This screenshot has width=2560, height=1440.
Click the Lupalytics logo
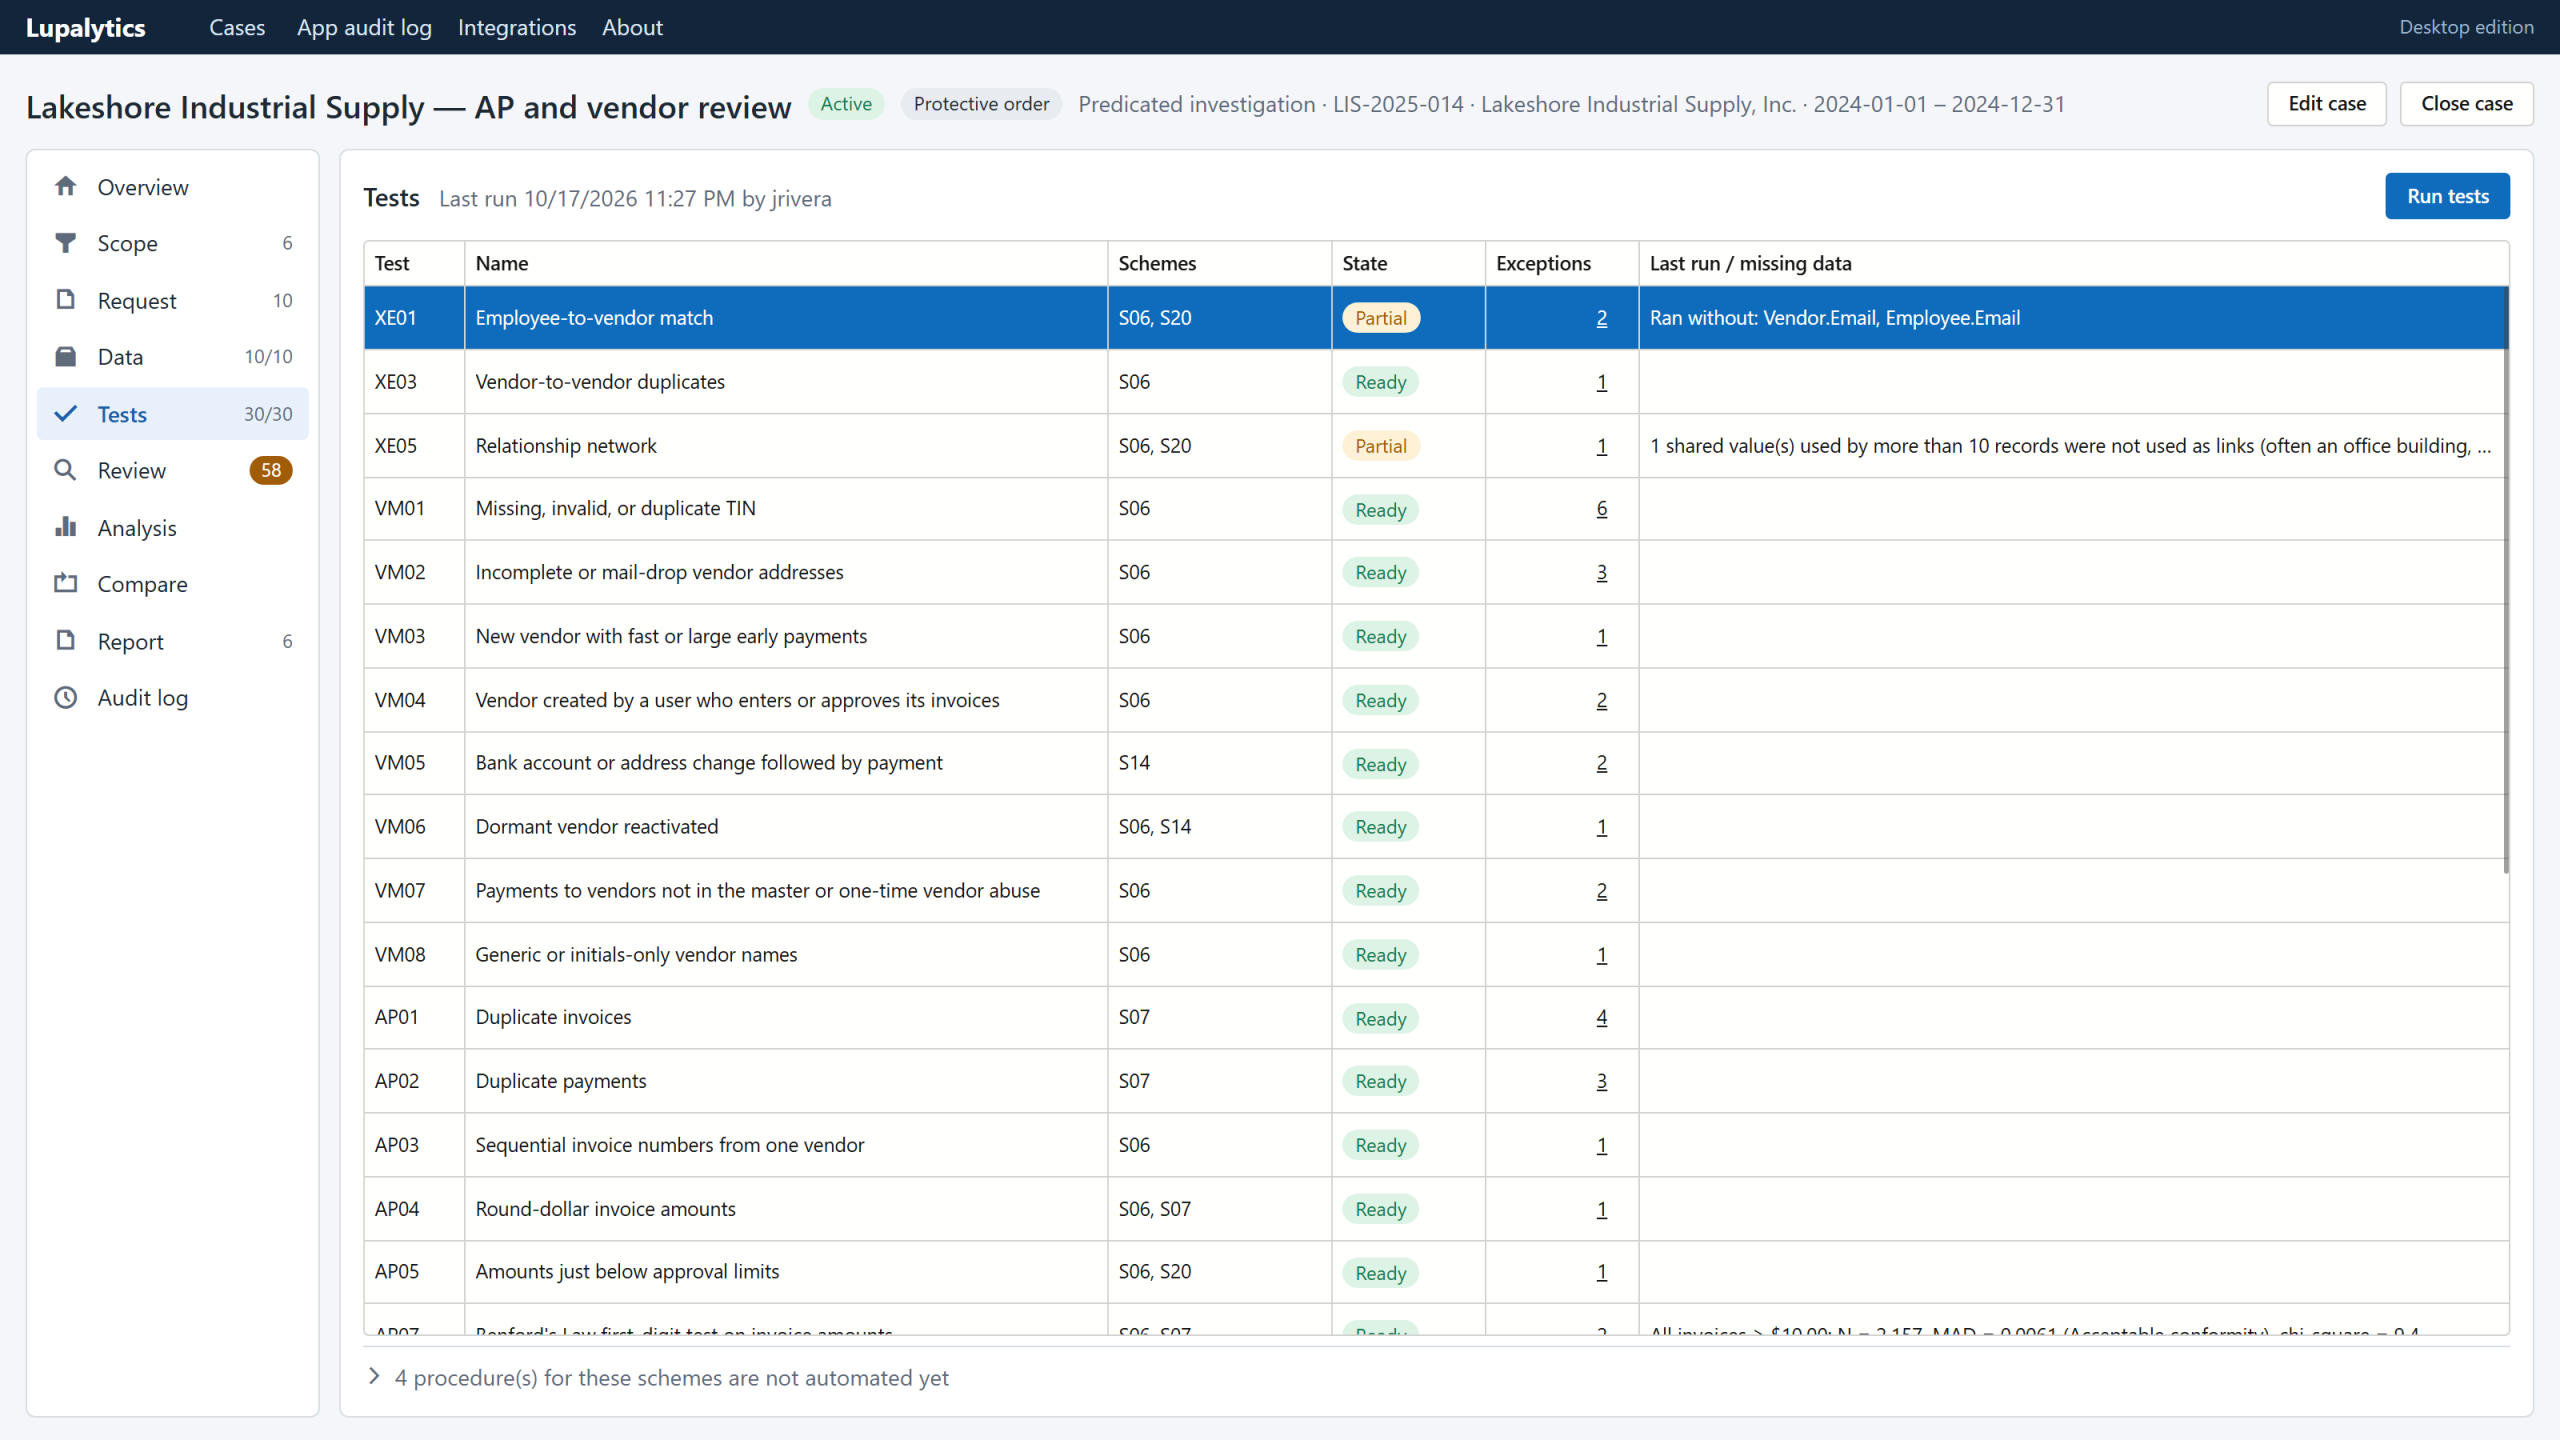pyautogui.click(x=86, y=27)
